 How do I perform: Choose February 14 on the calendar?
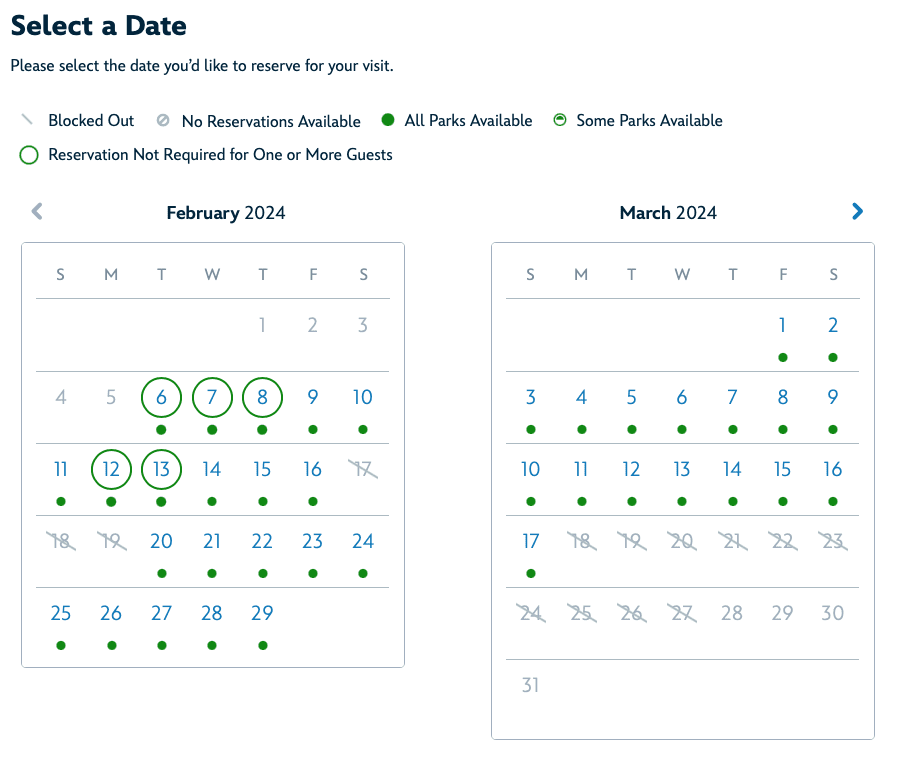(x=212, y=469)
